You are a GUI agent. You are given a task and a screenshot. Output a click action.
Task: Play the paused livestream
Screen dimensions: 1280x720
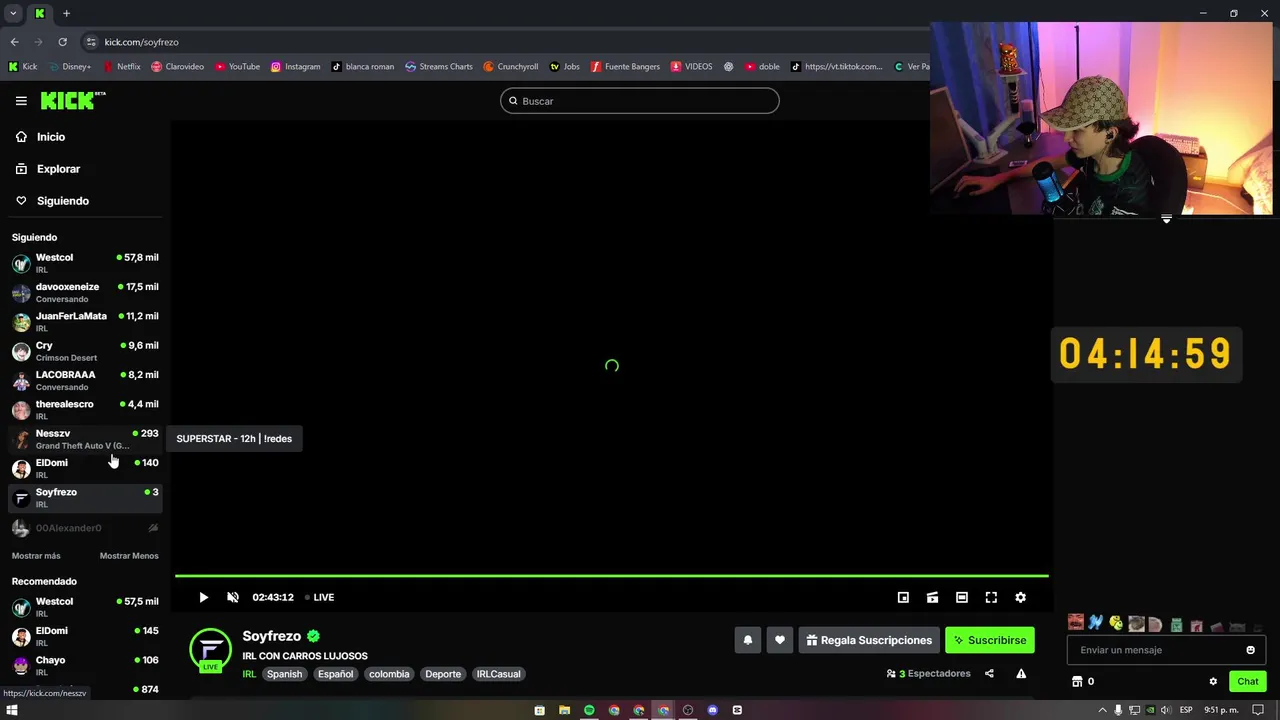203,597
